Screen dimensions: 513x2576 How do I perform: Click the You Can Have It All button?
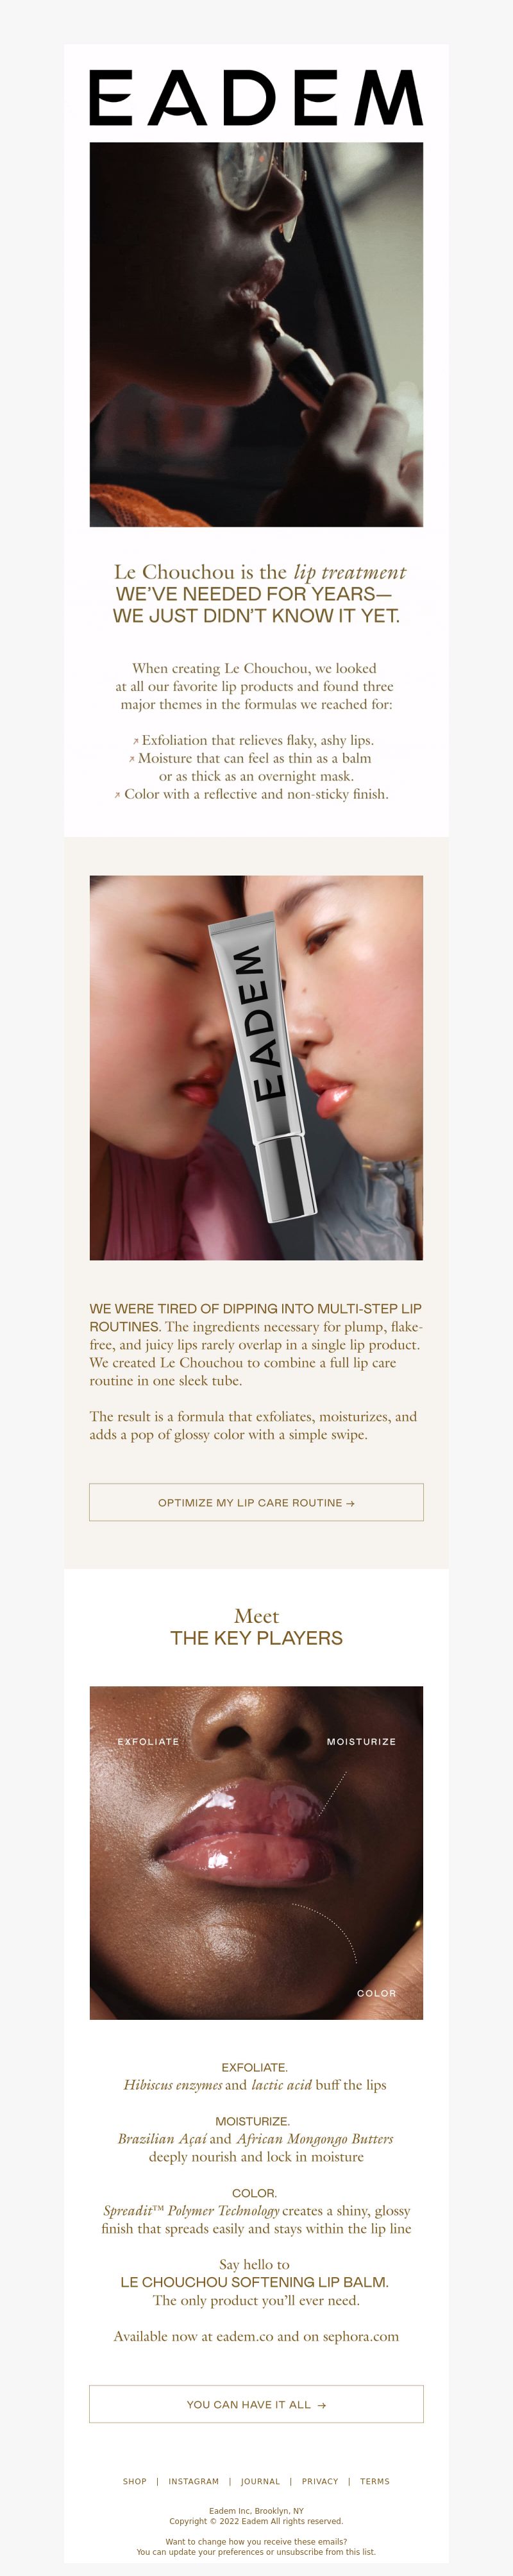(x=256, y=2404)
